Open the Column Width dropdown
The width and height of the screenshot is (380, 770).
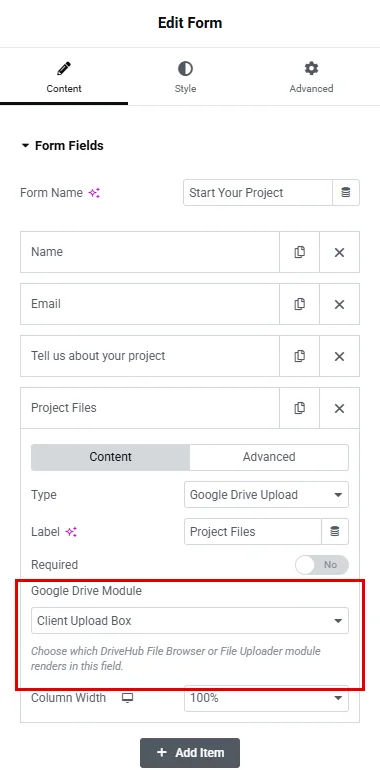(x=266, y=698)
